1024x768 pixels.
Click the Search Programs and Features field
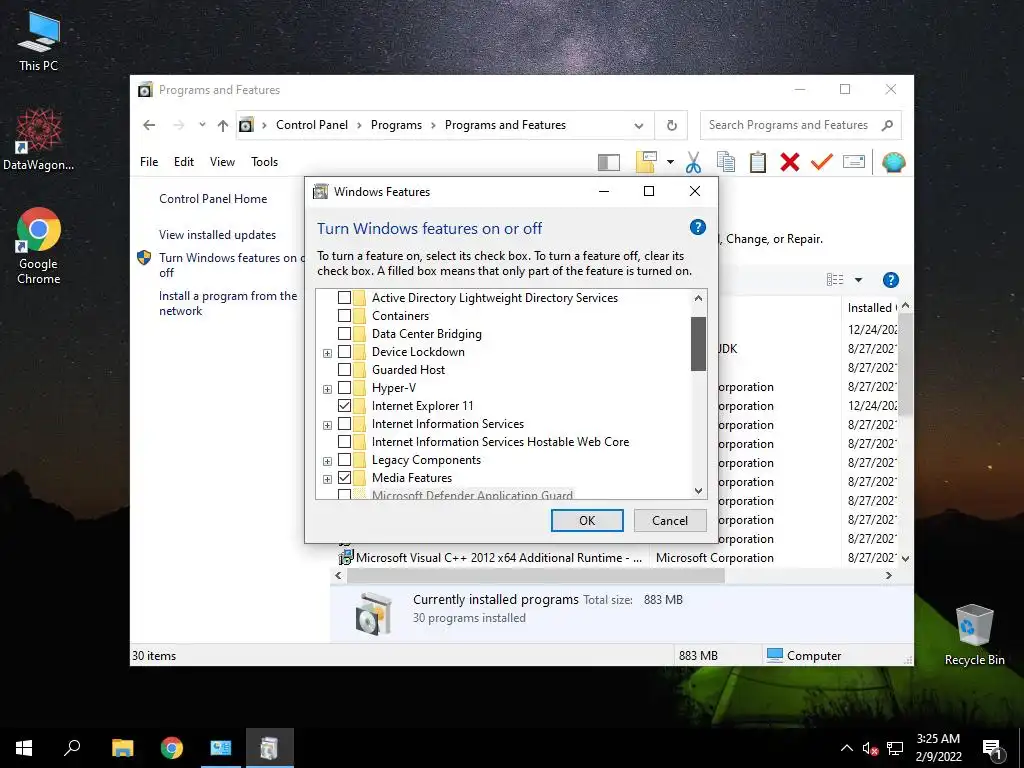(x=800, y=125)
